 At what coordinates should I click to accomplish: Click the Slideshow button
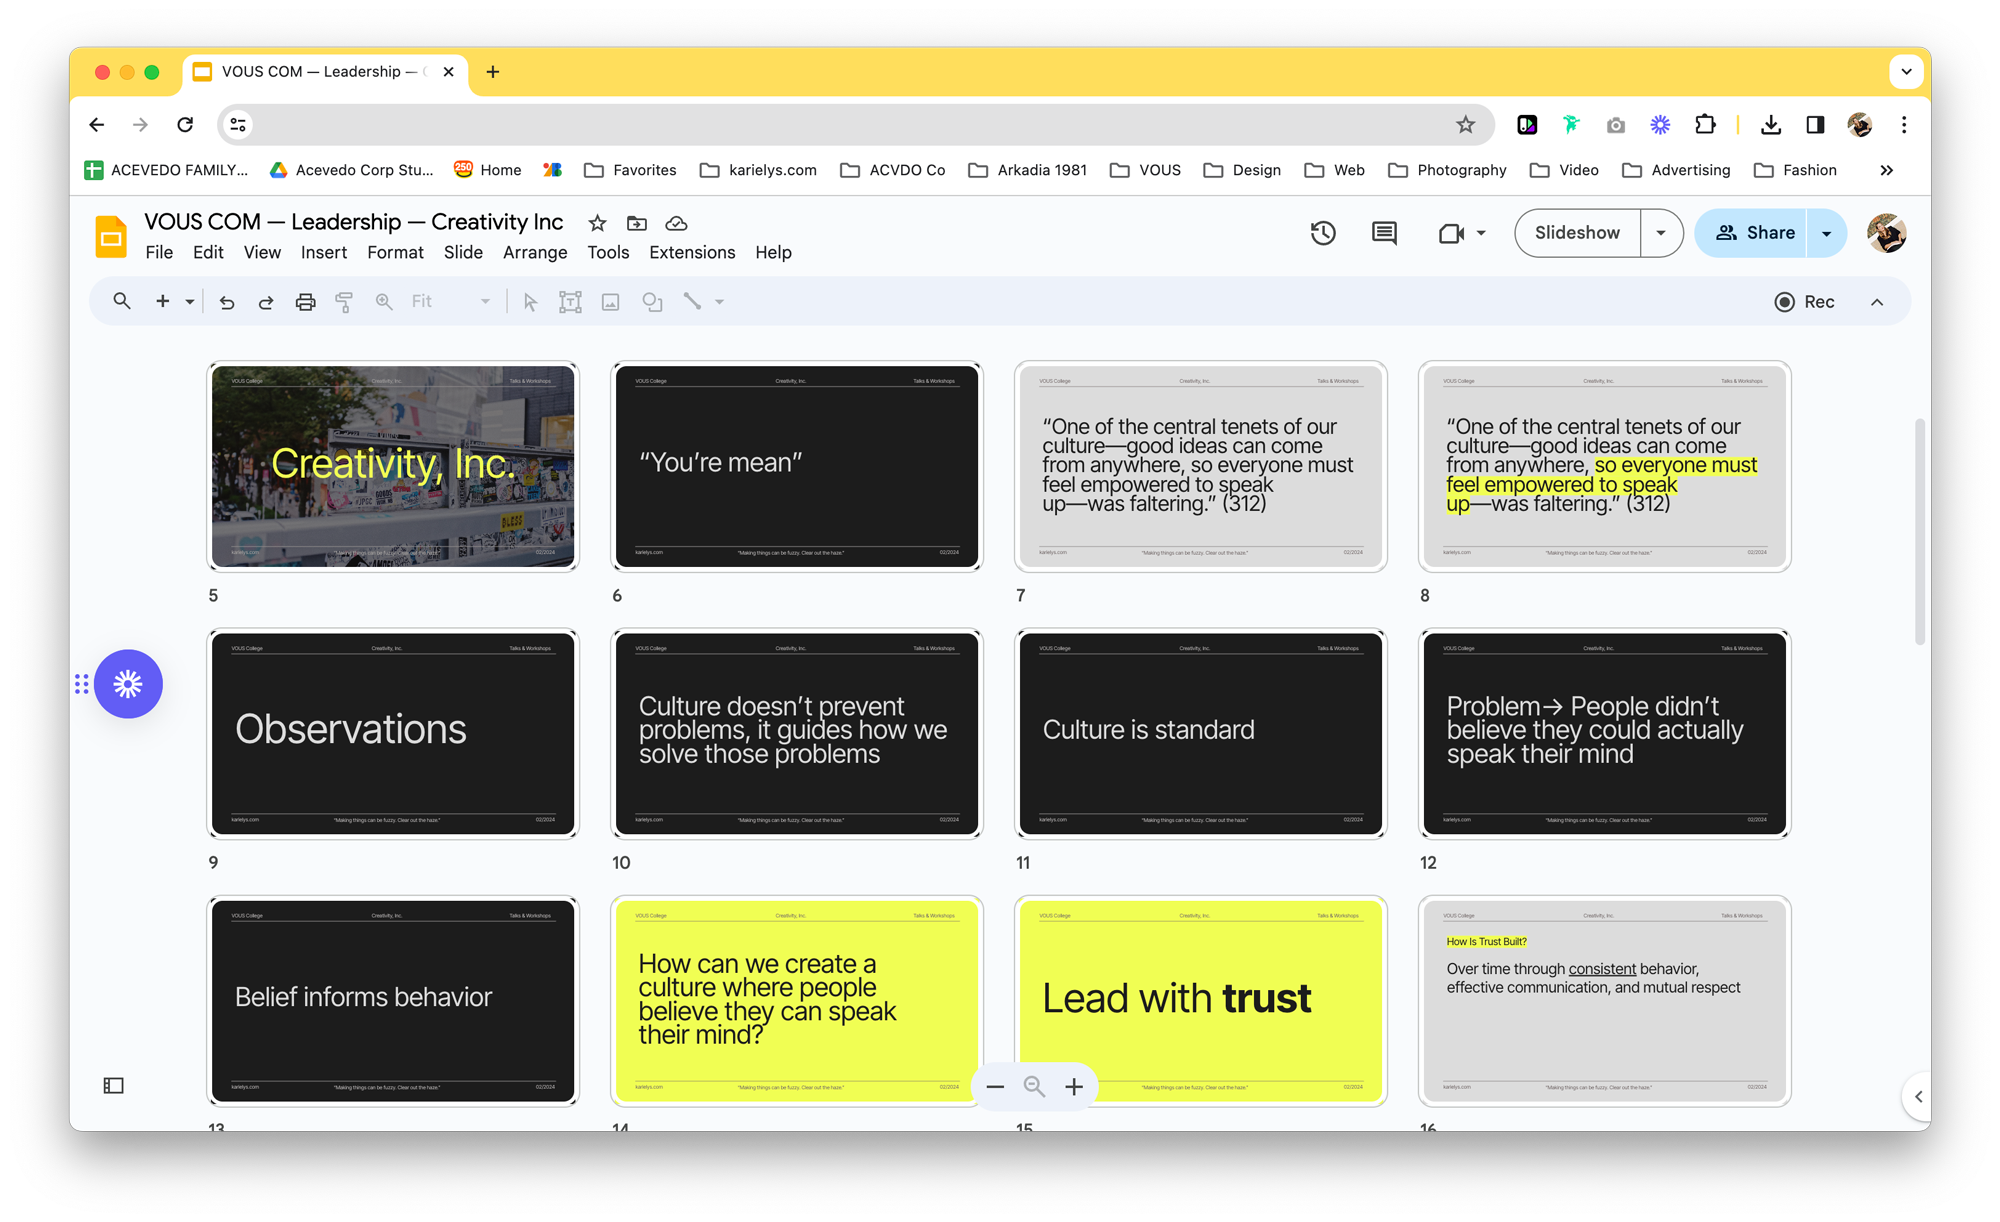[x=1577, y=233]
